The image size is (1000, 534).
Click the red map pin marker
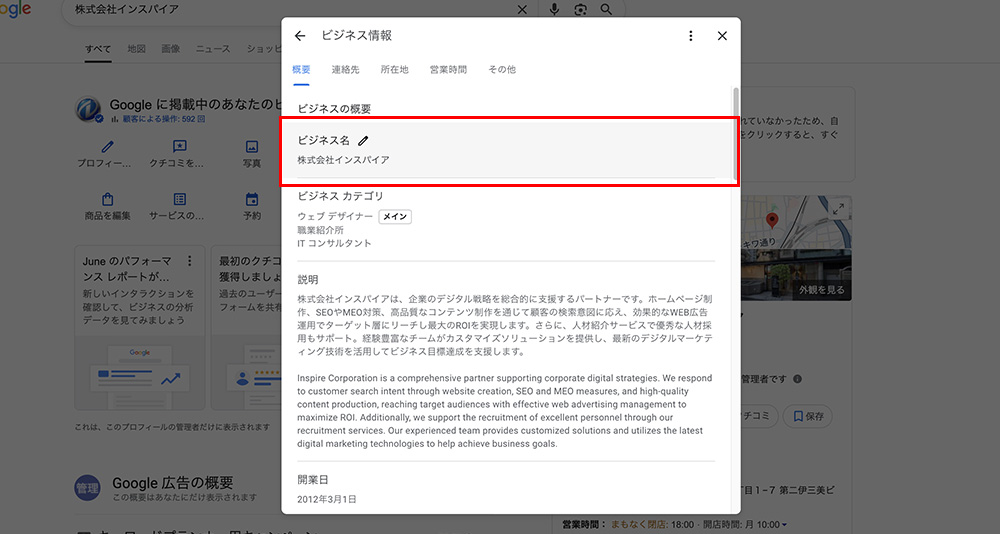coord(772,221)
